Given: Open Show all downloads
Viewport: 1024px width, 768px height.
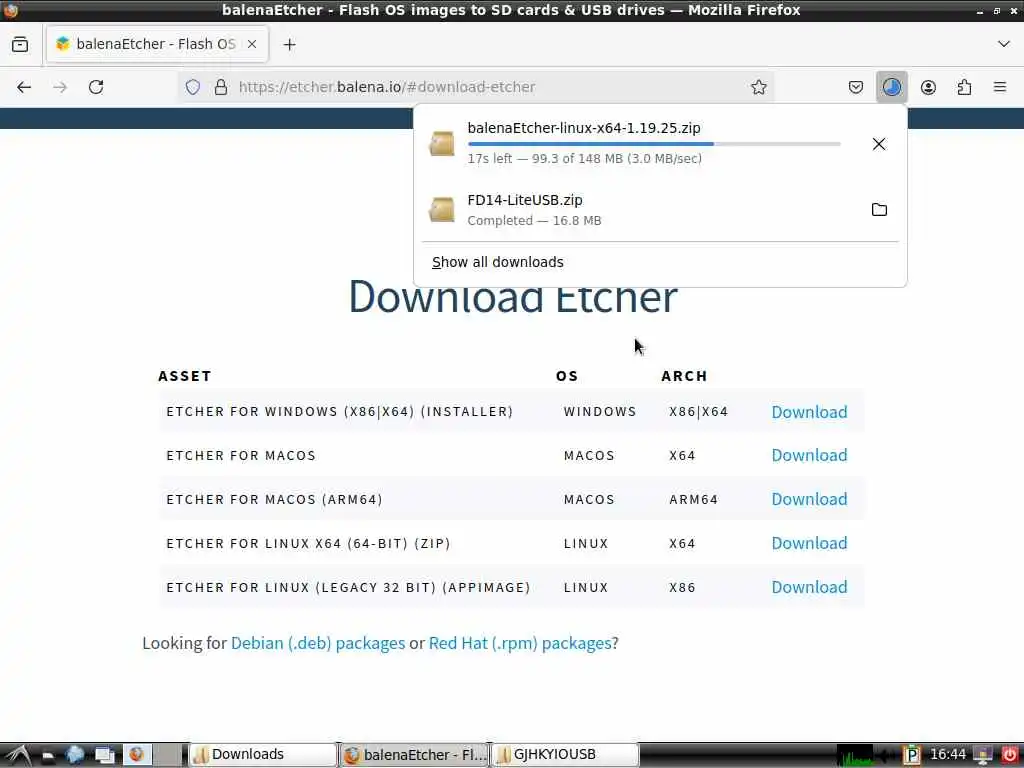Looking at the screenshot, I should [x=498, y=262].
